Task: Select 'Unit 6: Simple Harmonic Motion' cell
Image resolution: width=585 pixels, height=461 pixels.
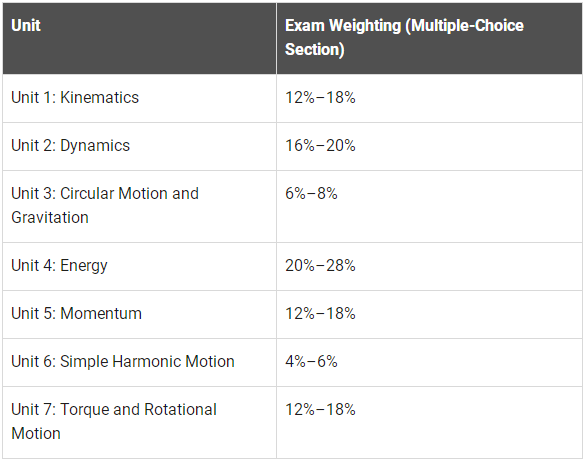Action: [139, 362]
